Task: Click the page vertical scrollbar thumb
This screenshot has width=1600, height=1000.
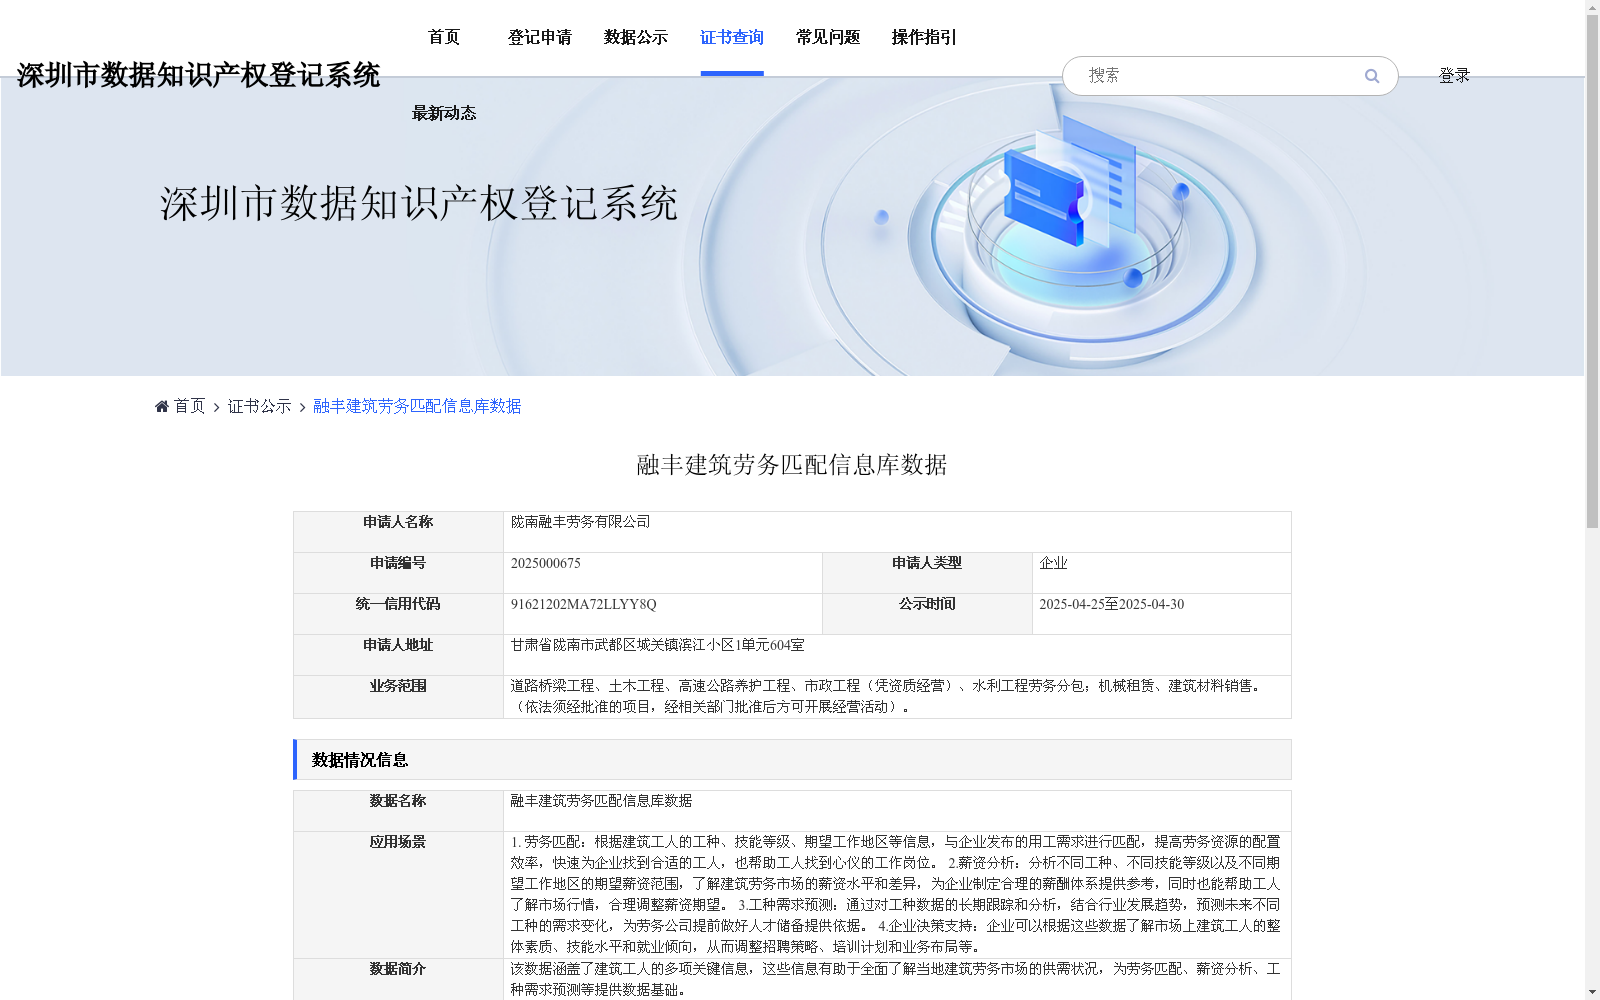Action: click(1592, 271)
